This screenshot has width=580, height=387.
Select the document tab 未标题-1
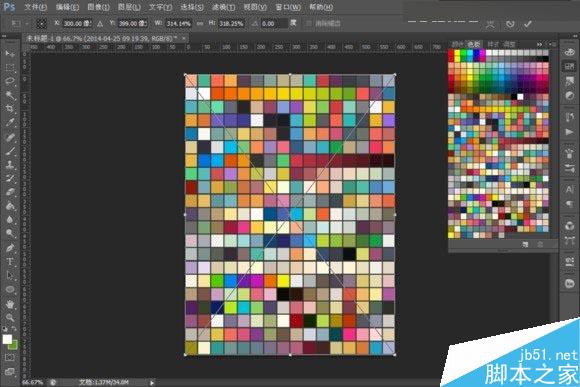[x=102, y=38]
